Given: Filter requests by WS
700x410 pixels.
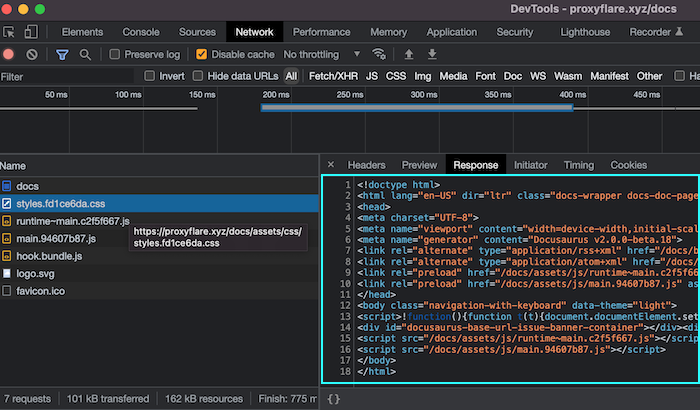Looking at the screenshot, I should click(538, 76).
